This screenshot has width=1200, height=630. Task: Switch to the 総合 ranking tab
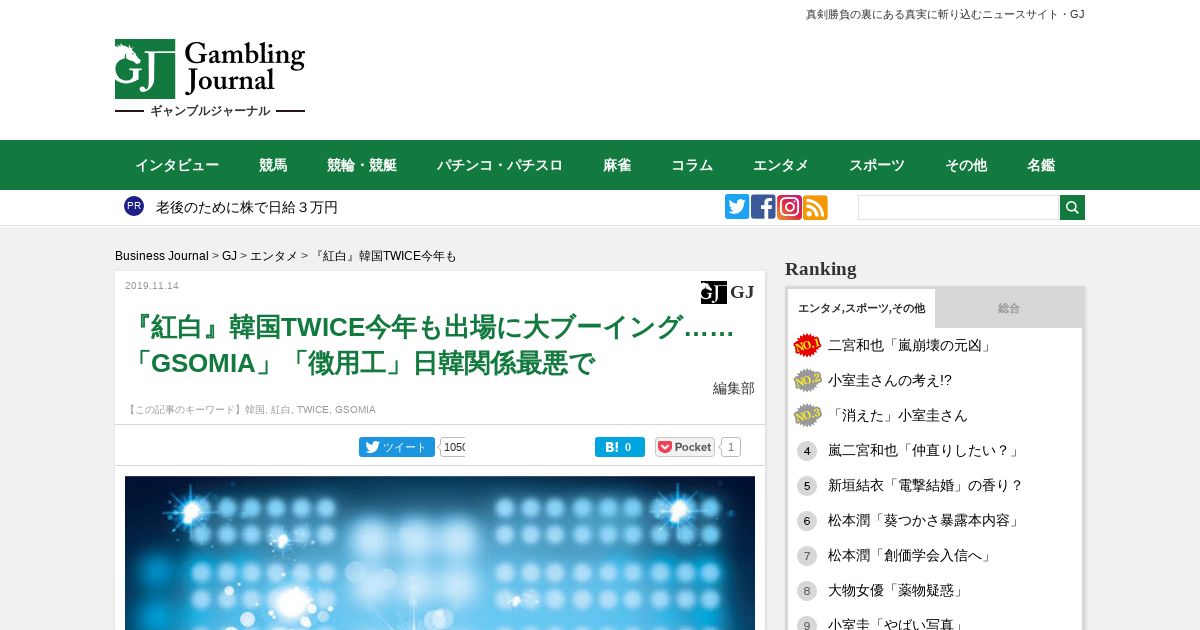1009,308
